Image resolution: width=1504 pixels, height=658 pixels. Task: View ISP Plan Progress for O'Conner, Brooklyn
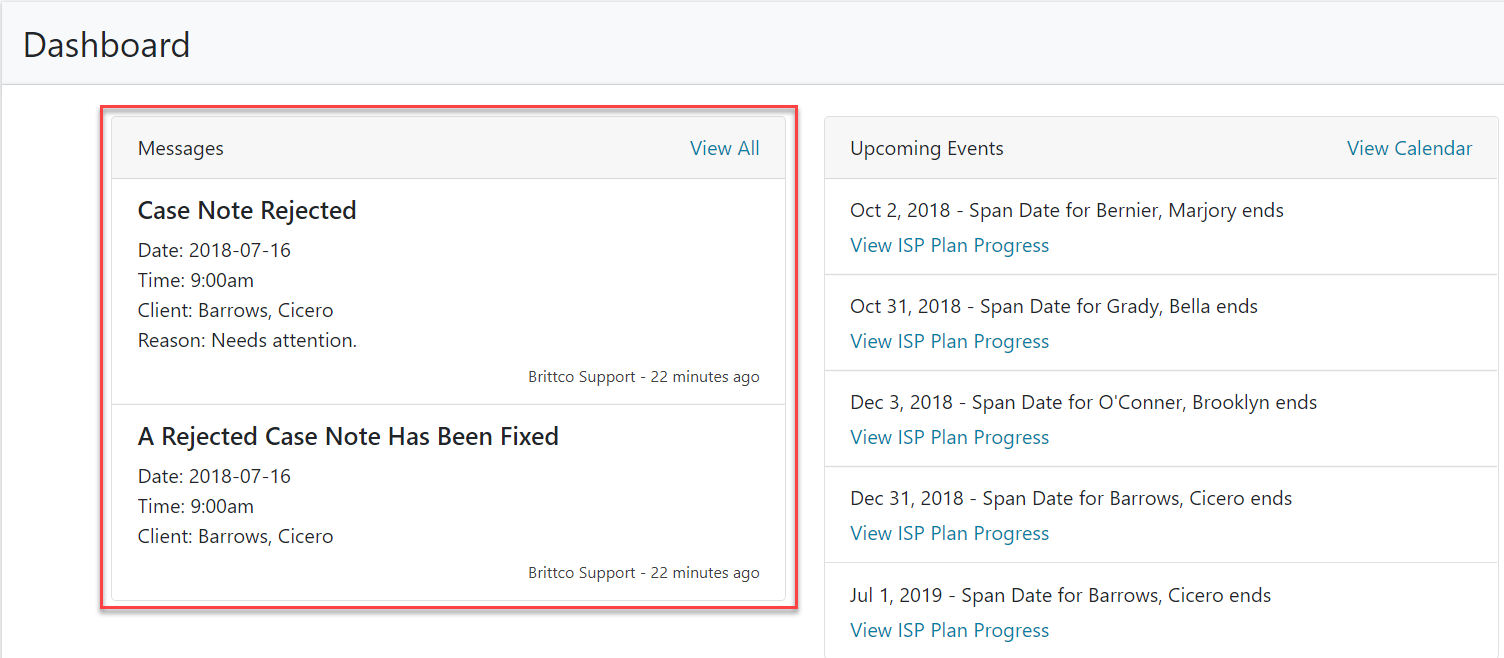click(949, 438)
